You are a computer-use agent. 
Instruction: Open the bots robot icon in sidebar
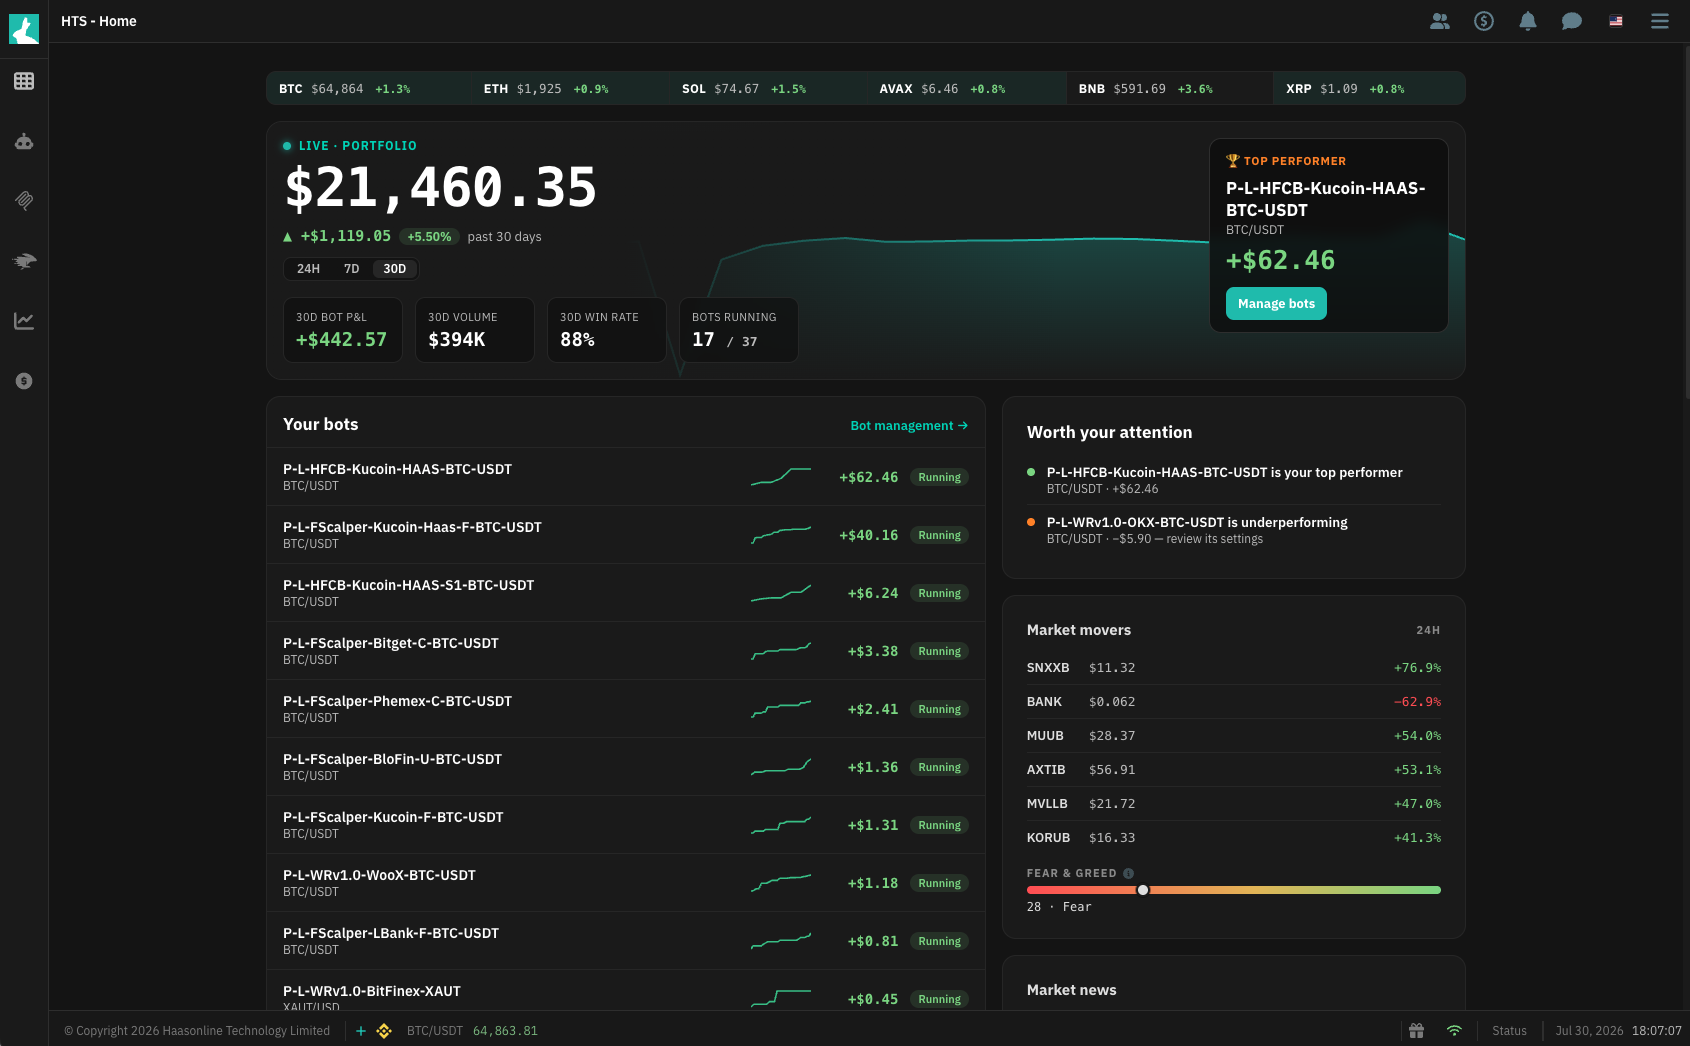click(24, 141)
